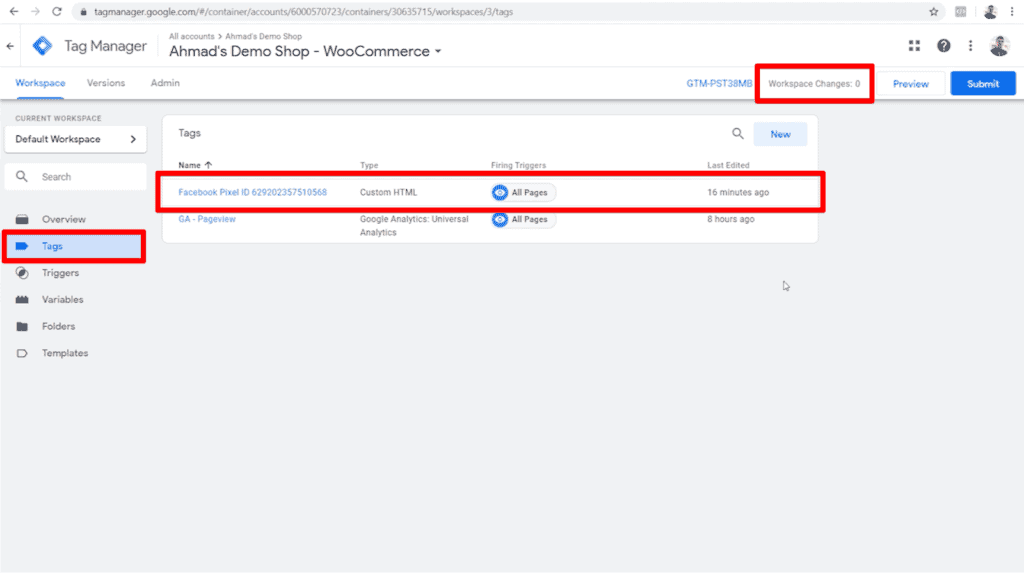The image size is (1024, 573).
Task: Expand the Default Workspace selector chevron
Action: click(x=133, y=139)
